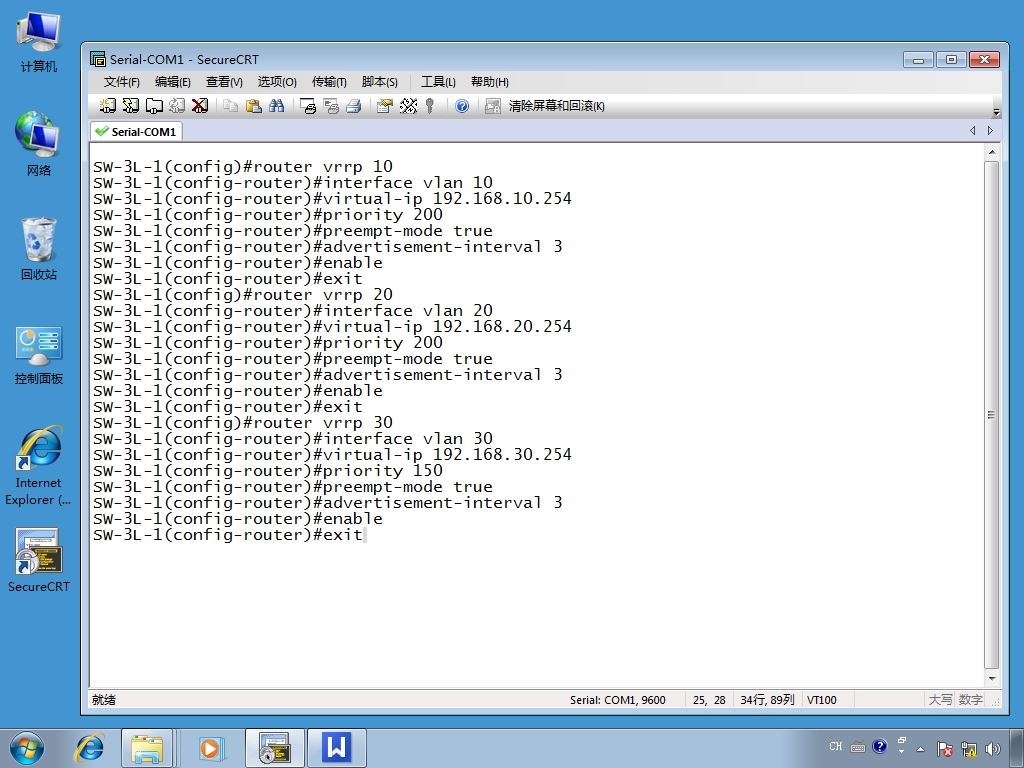Click 'Serial: COM1, 9600' in status bar

618,700
